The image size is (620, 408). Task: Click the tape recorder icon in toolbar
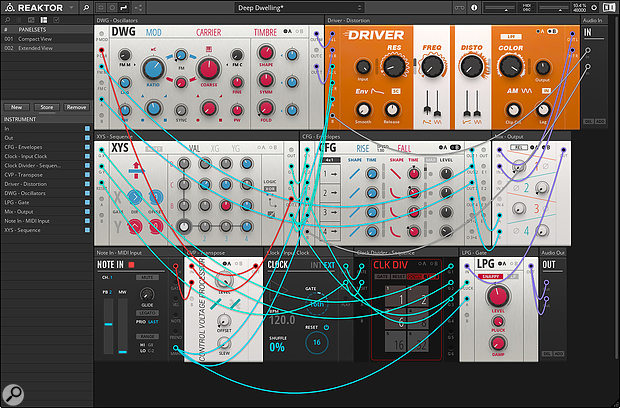point(459,8)
